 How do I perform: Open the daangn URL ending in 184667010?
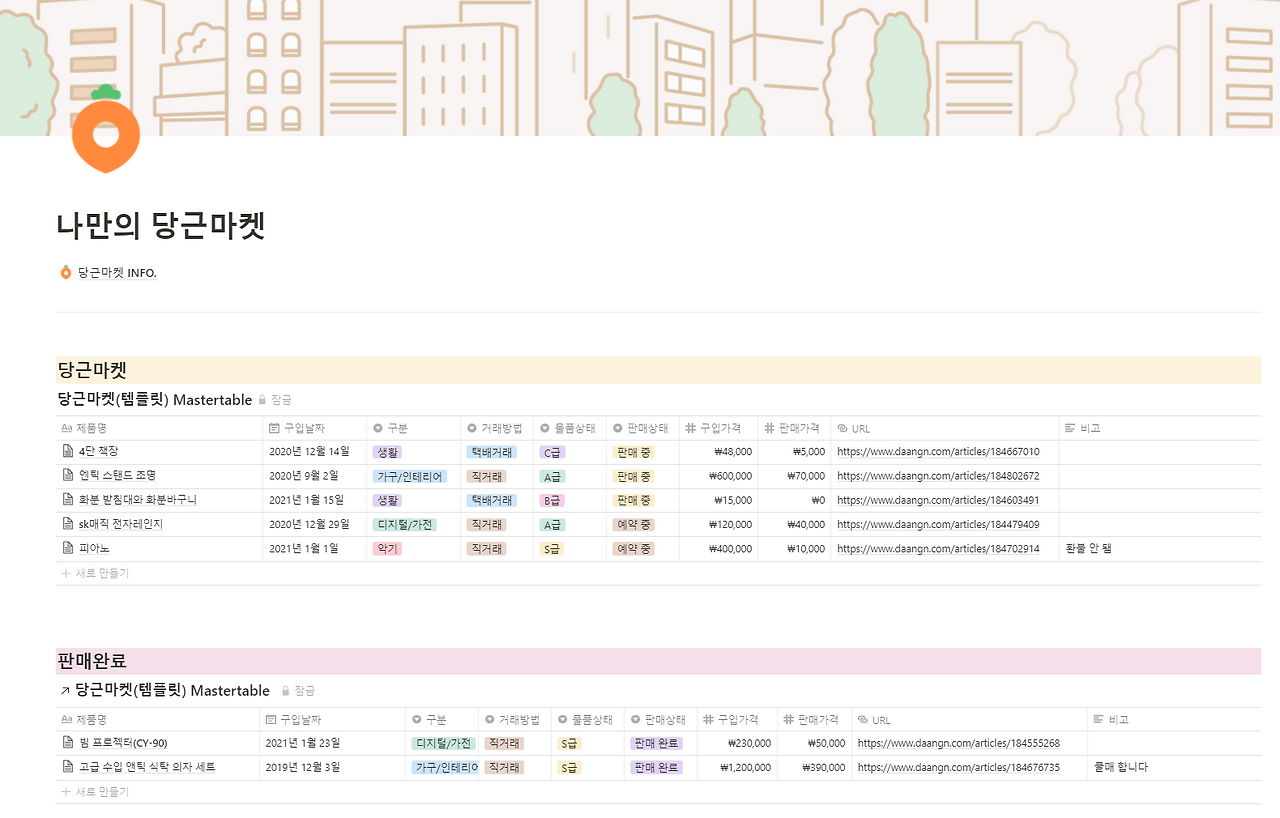[x=938, y=452]
